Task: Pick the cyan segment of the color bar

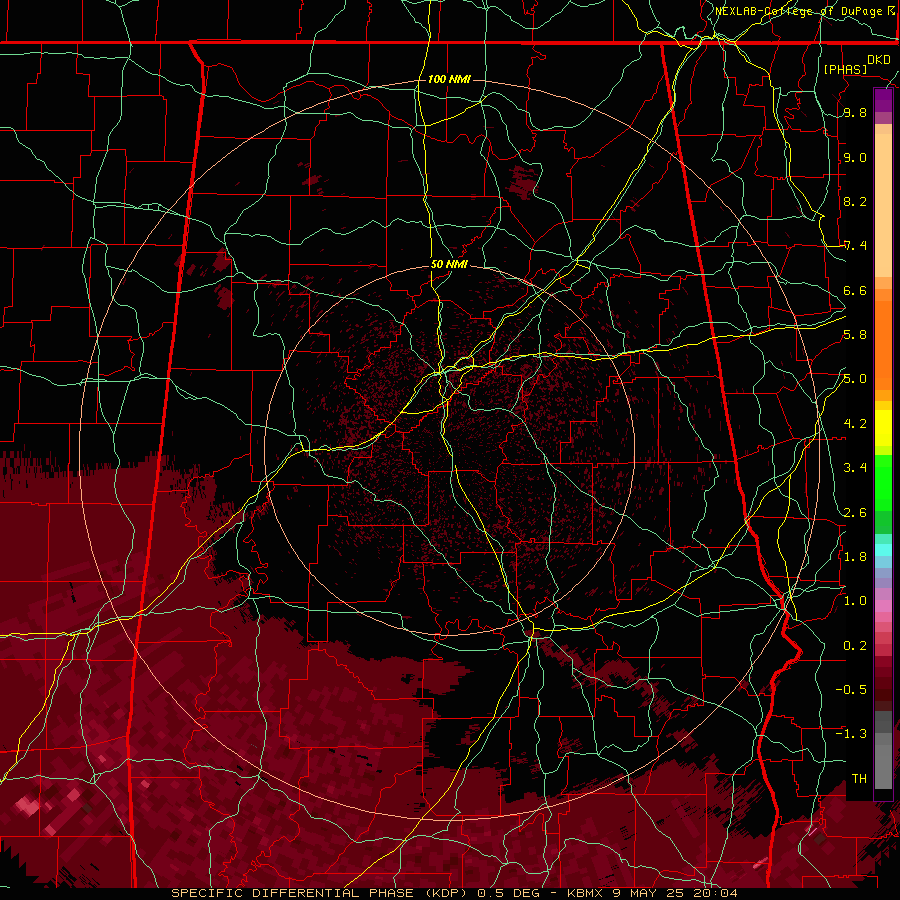Action: click(883, 549)
